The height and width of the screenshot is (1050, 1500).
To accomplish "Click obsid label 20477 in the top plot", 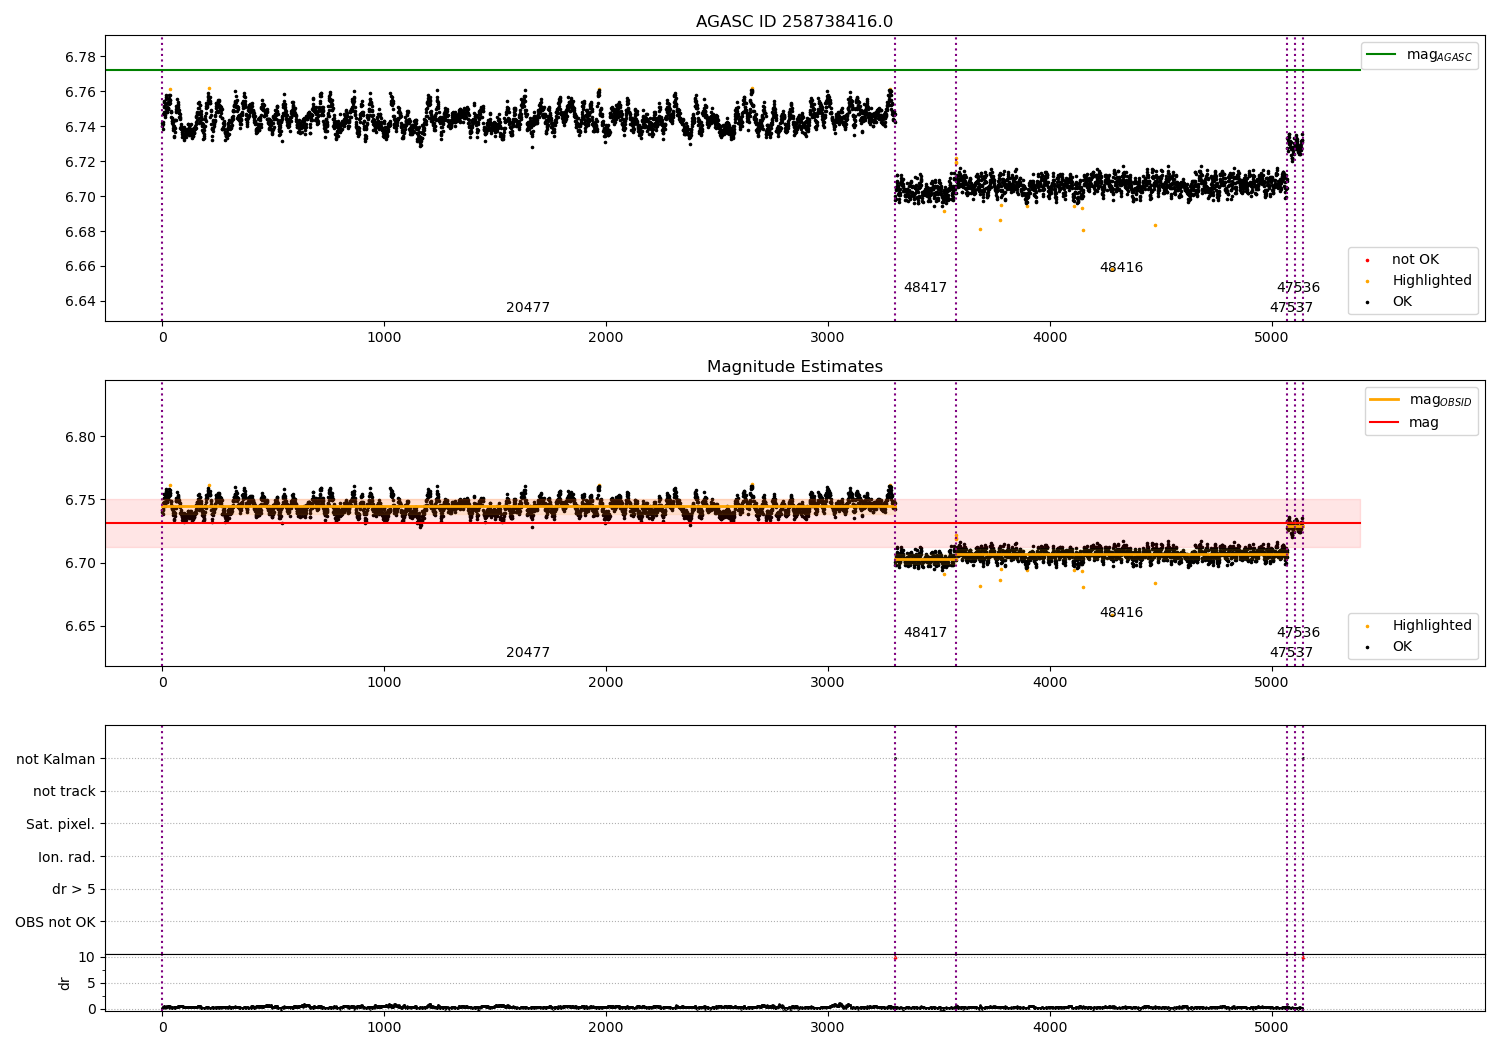I will point(528,308).
